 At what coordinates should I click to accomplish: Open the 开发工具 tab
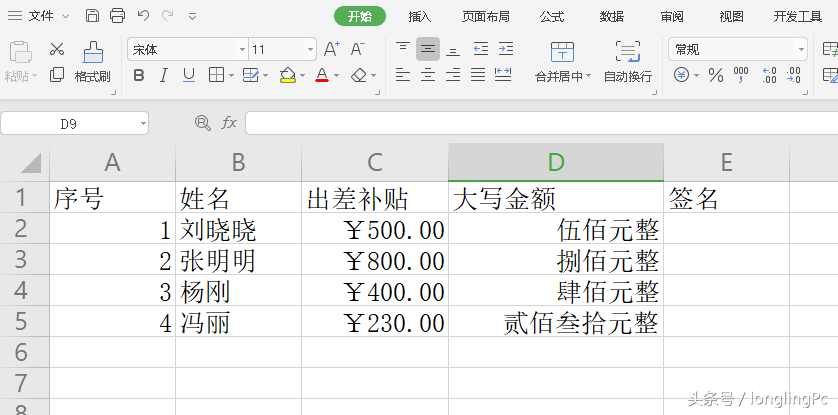click(x=797, y=17)
